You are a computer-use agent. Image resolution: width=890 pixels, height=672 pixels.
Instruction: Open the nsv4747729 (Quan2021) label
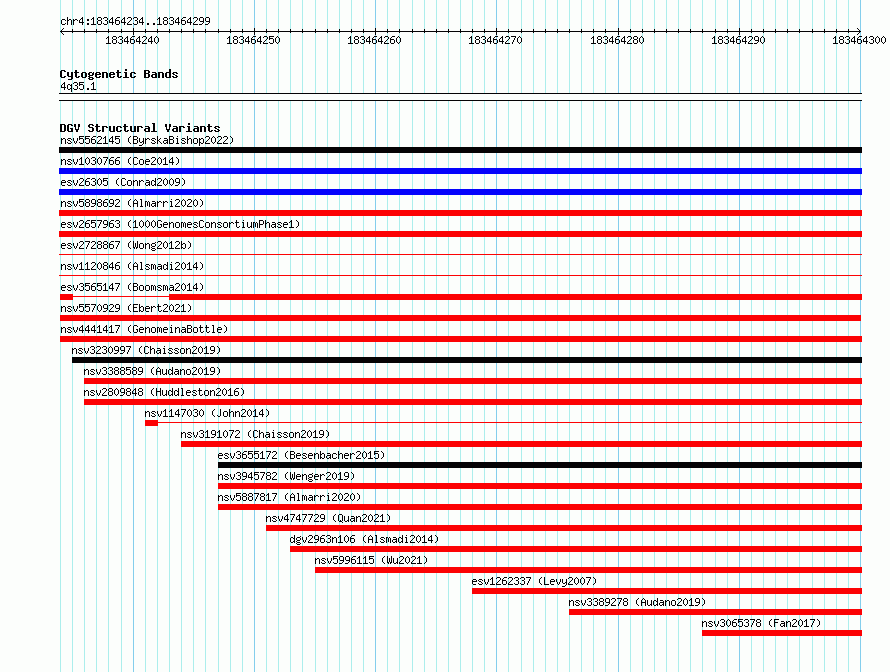click(x=328, y=518)
